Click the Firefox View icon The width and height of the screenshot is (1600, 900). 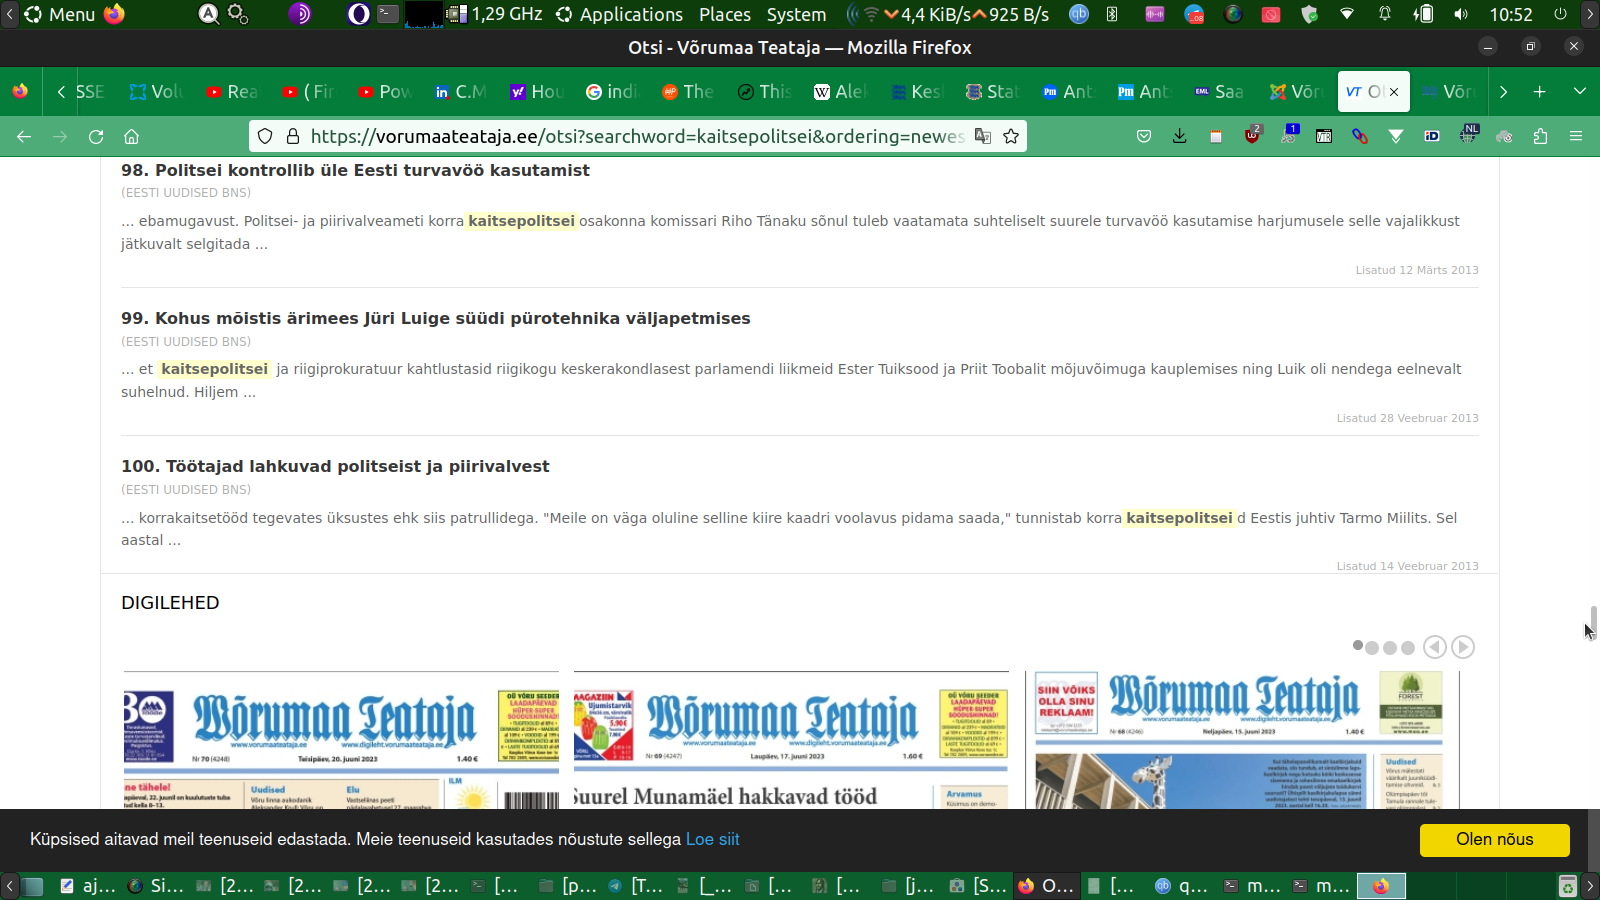[20, 91]
